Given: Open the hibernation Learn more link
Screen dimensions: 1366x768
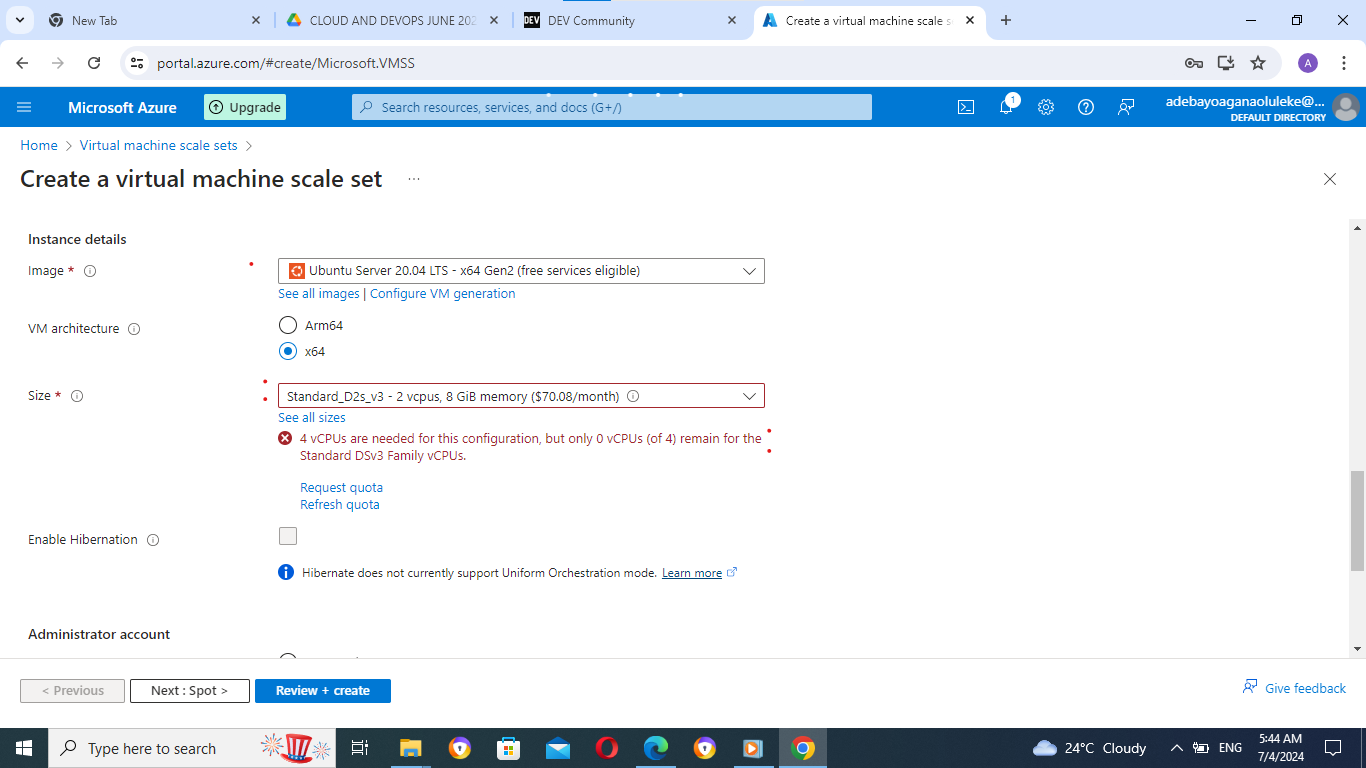Looking at the screenshot, I should [699, 573].
